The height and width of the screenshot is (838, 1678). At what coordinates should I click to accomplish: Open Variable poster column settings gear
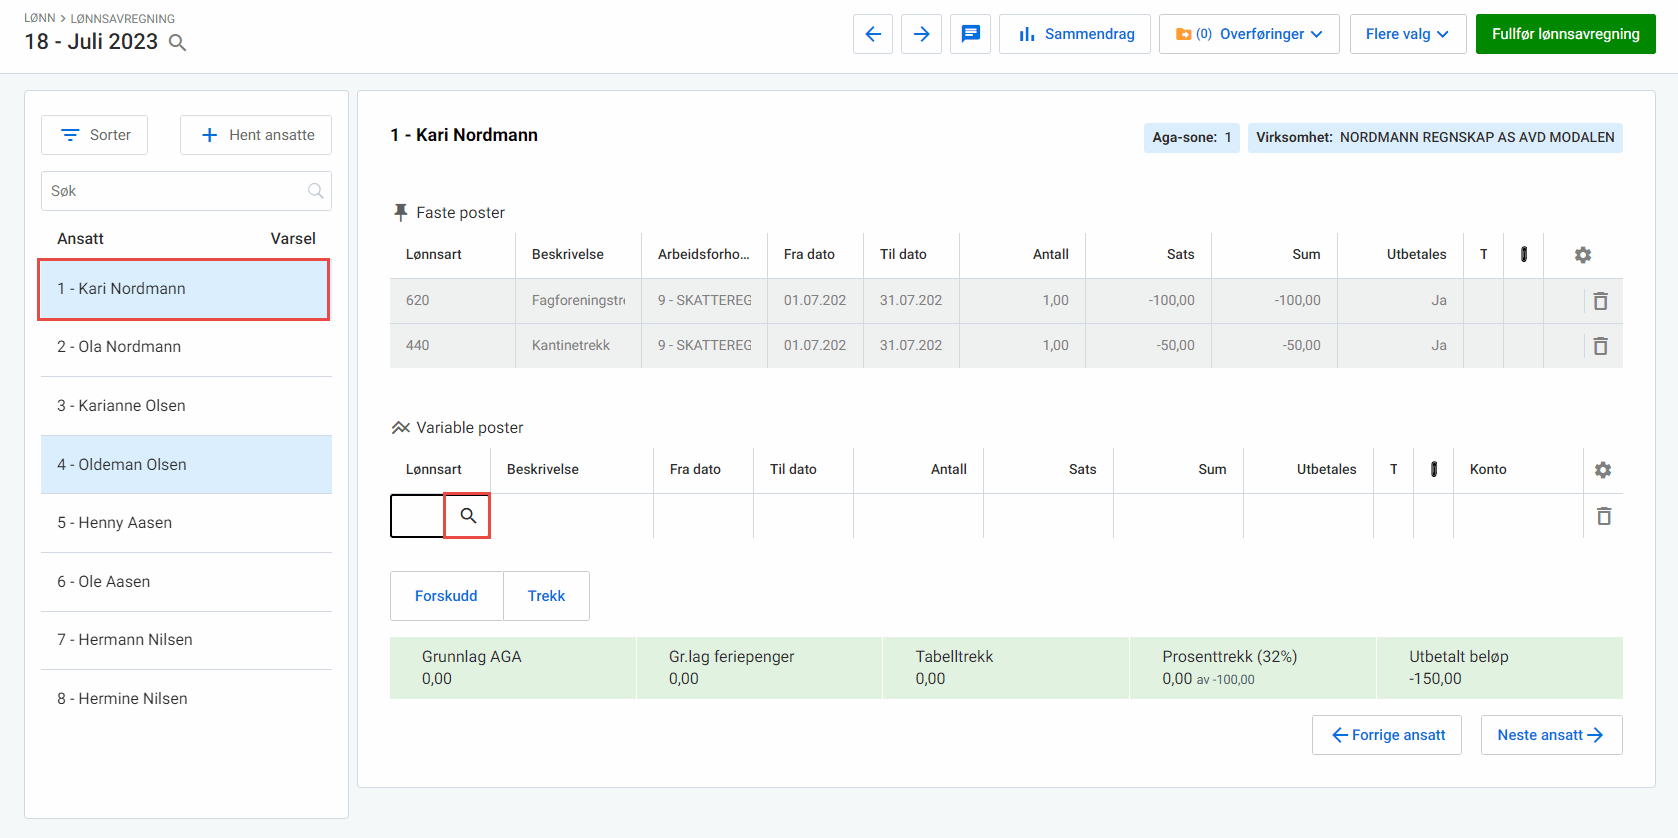1602,470
